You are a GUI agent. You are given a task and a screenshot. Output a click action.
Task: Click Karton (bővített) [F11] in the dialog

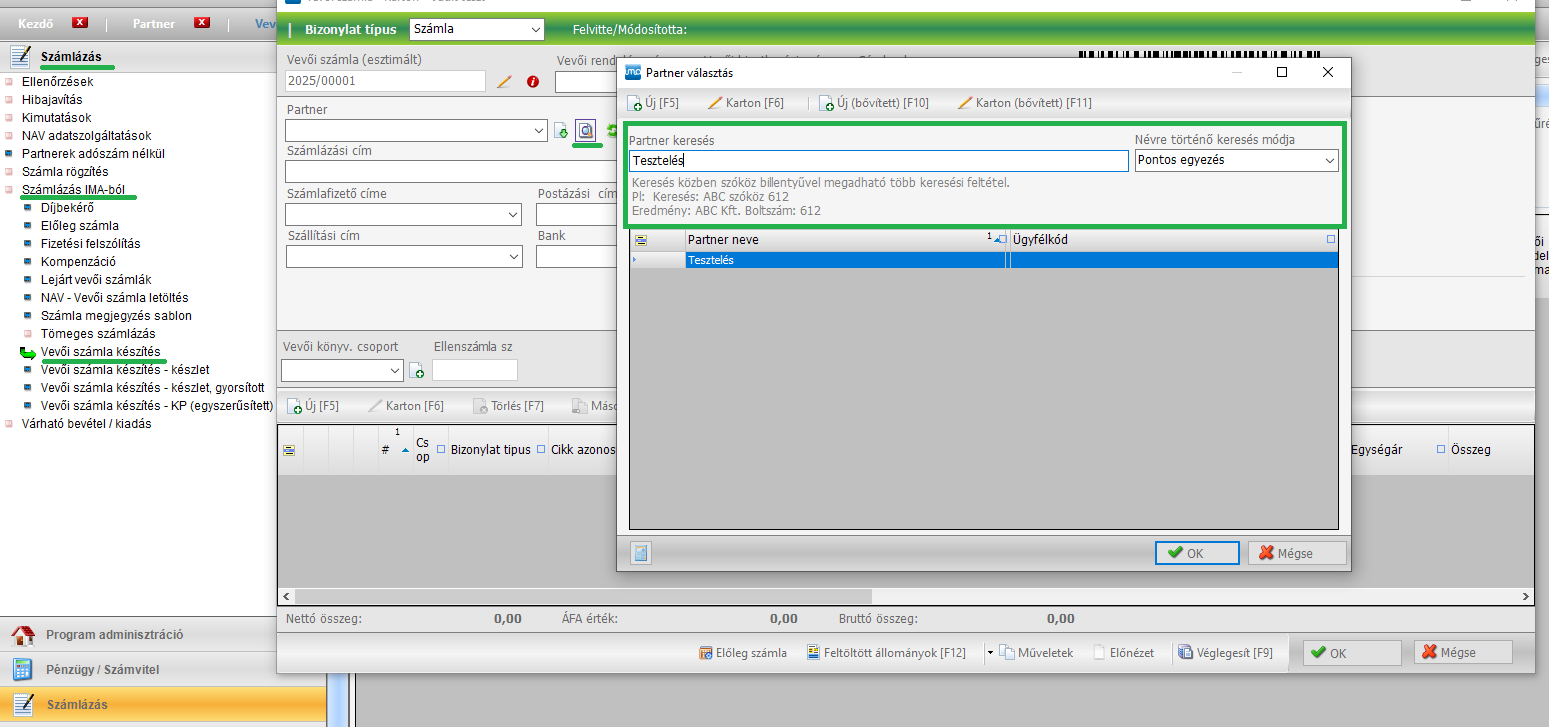click(x=1024, y=103)
